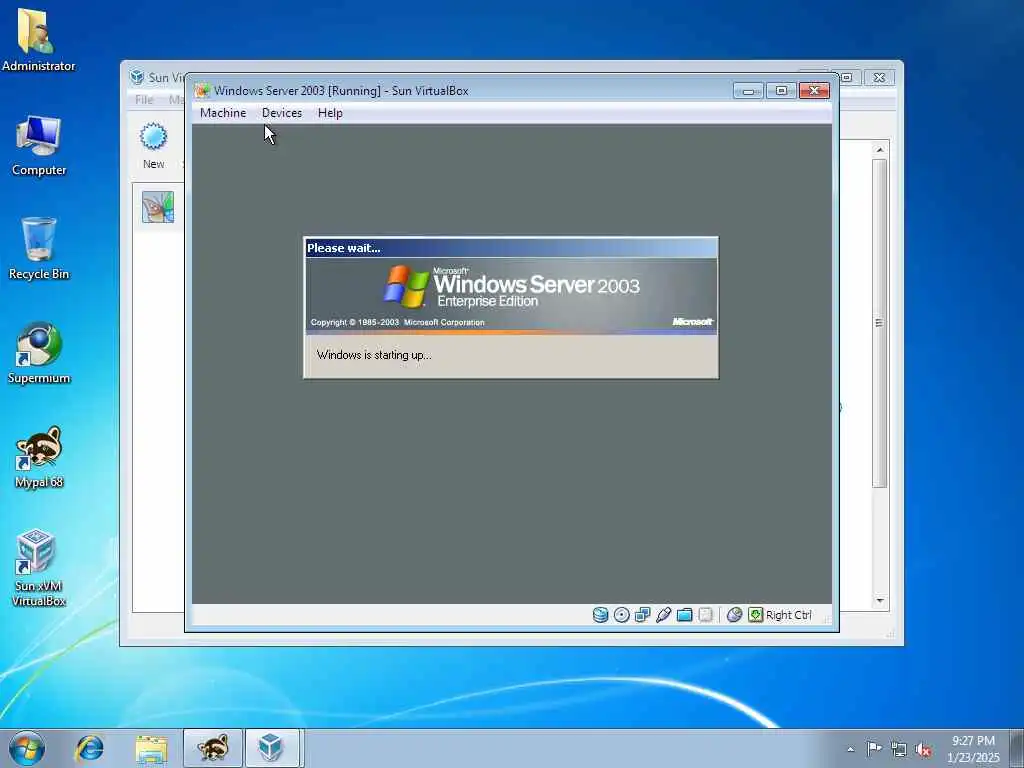Maximize the Windows Server 2003 VM window
The width and height of the screenshot is (1024, 768).
tap(780, 91)
